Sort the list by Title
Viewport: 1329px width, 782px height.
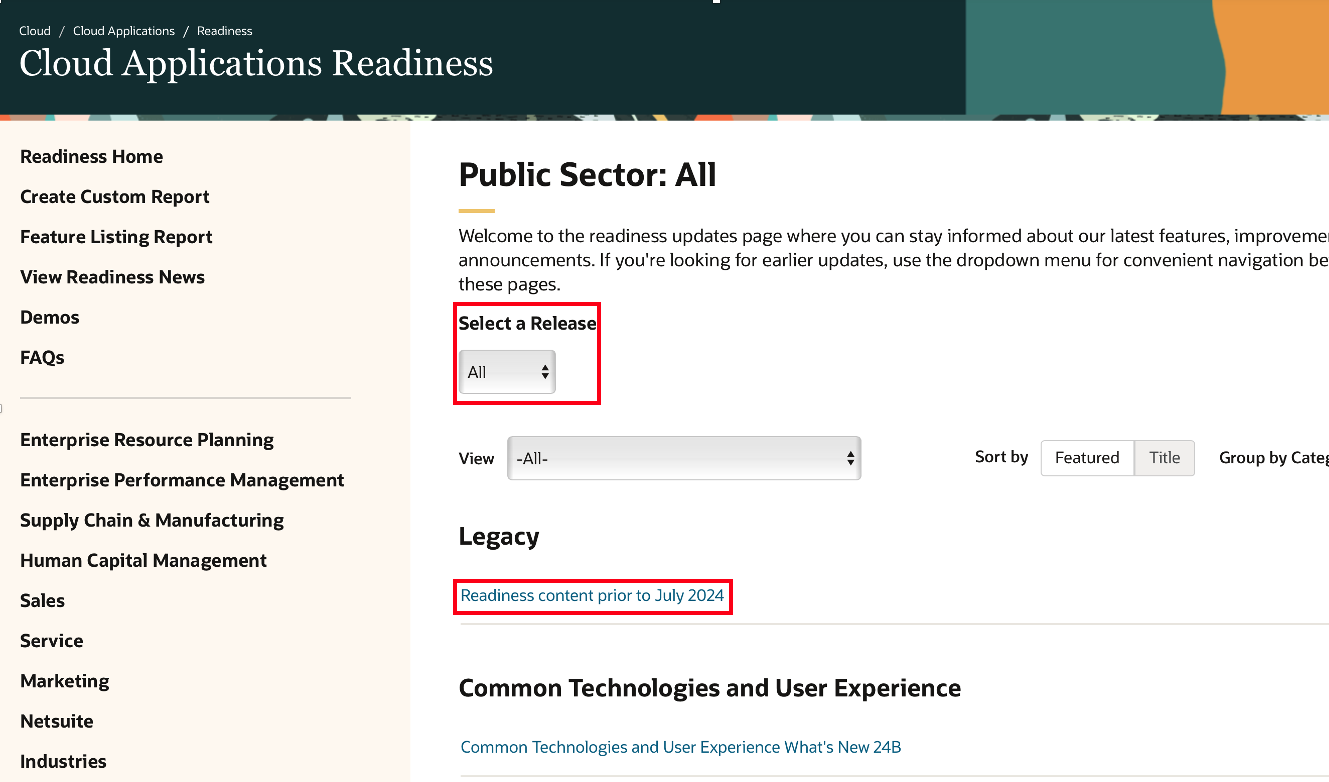1164,458
